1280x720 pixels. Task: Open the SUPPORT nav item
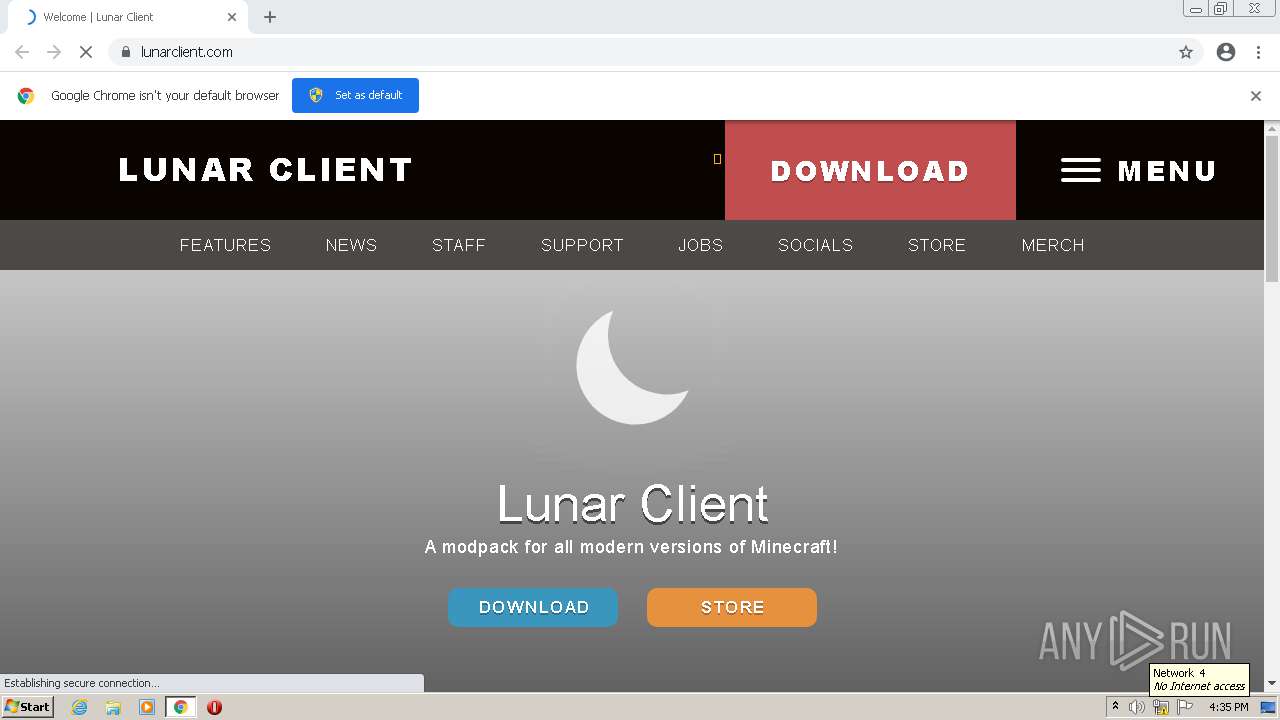coord(582,245)
